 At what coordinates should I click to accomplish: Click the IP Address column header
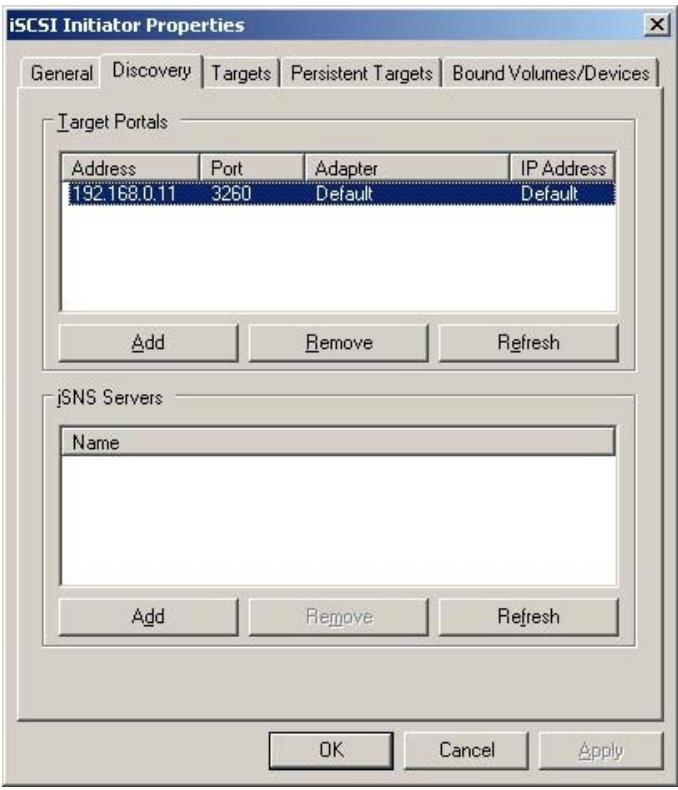[x=563, y=168]
